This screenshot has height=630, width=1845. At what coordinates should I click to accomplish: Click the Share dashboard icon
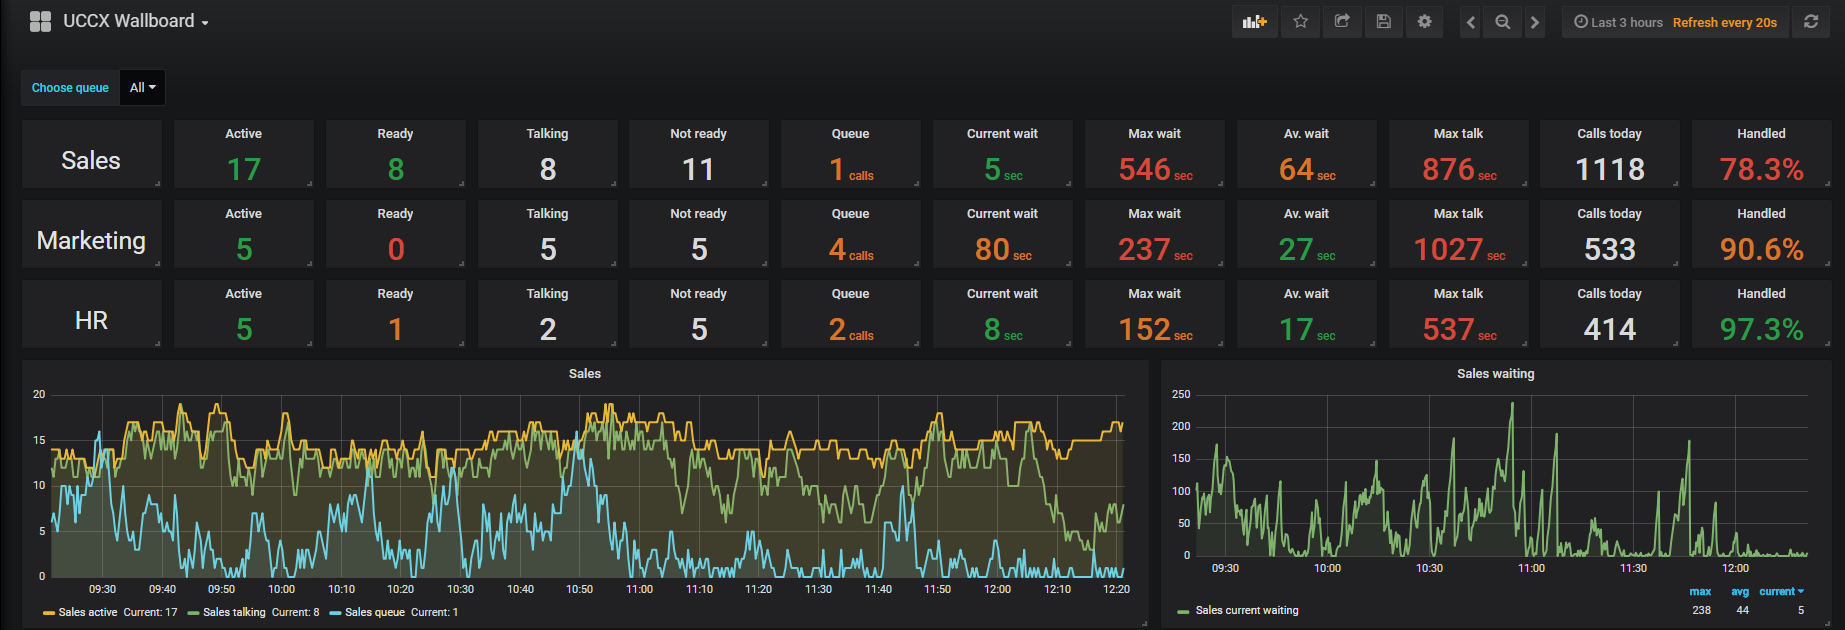click(x=1342, y=21)
